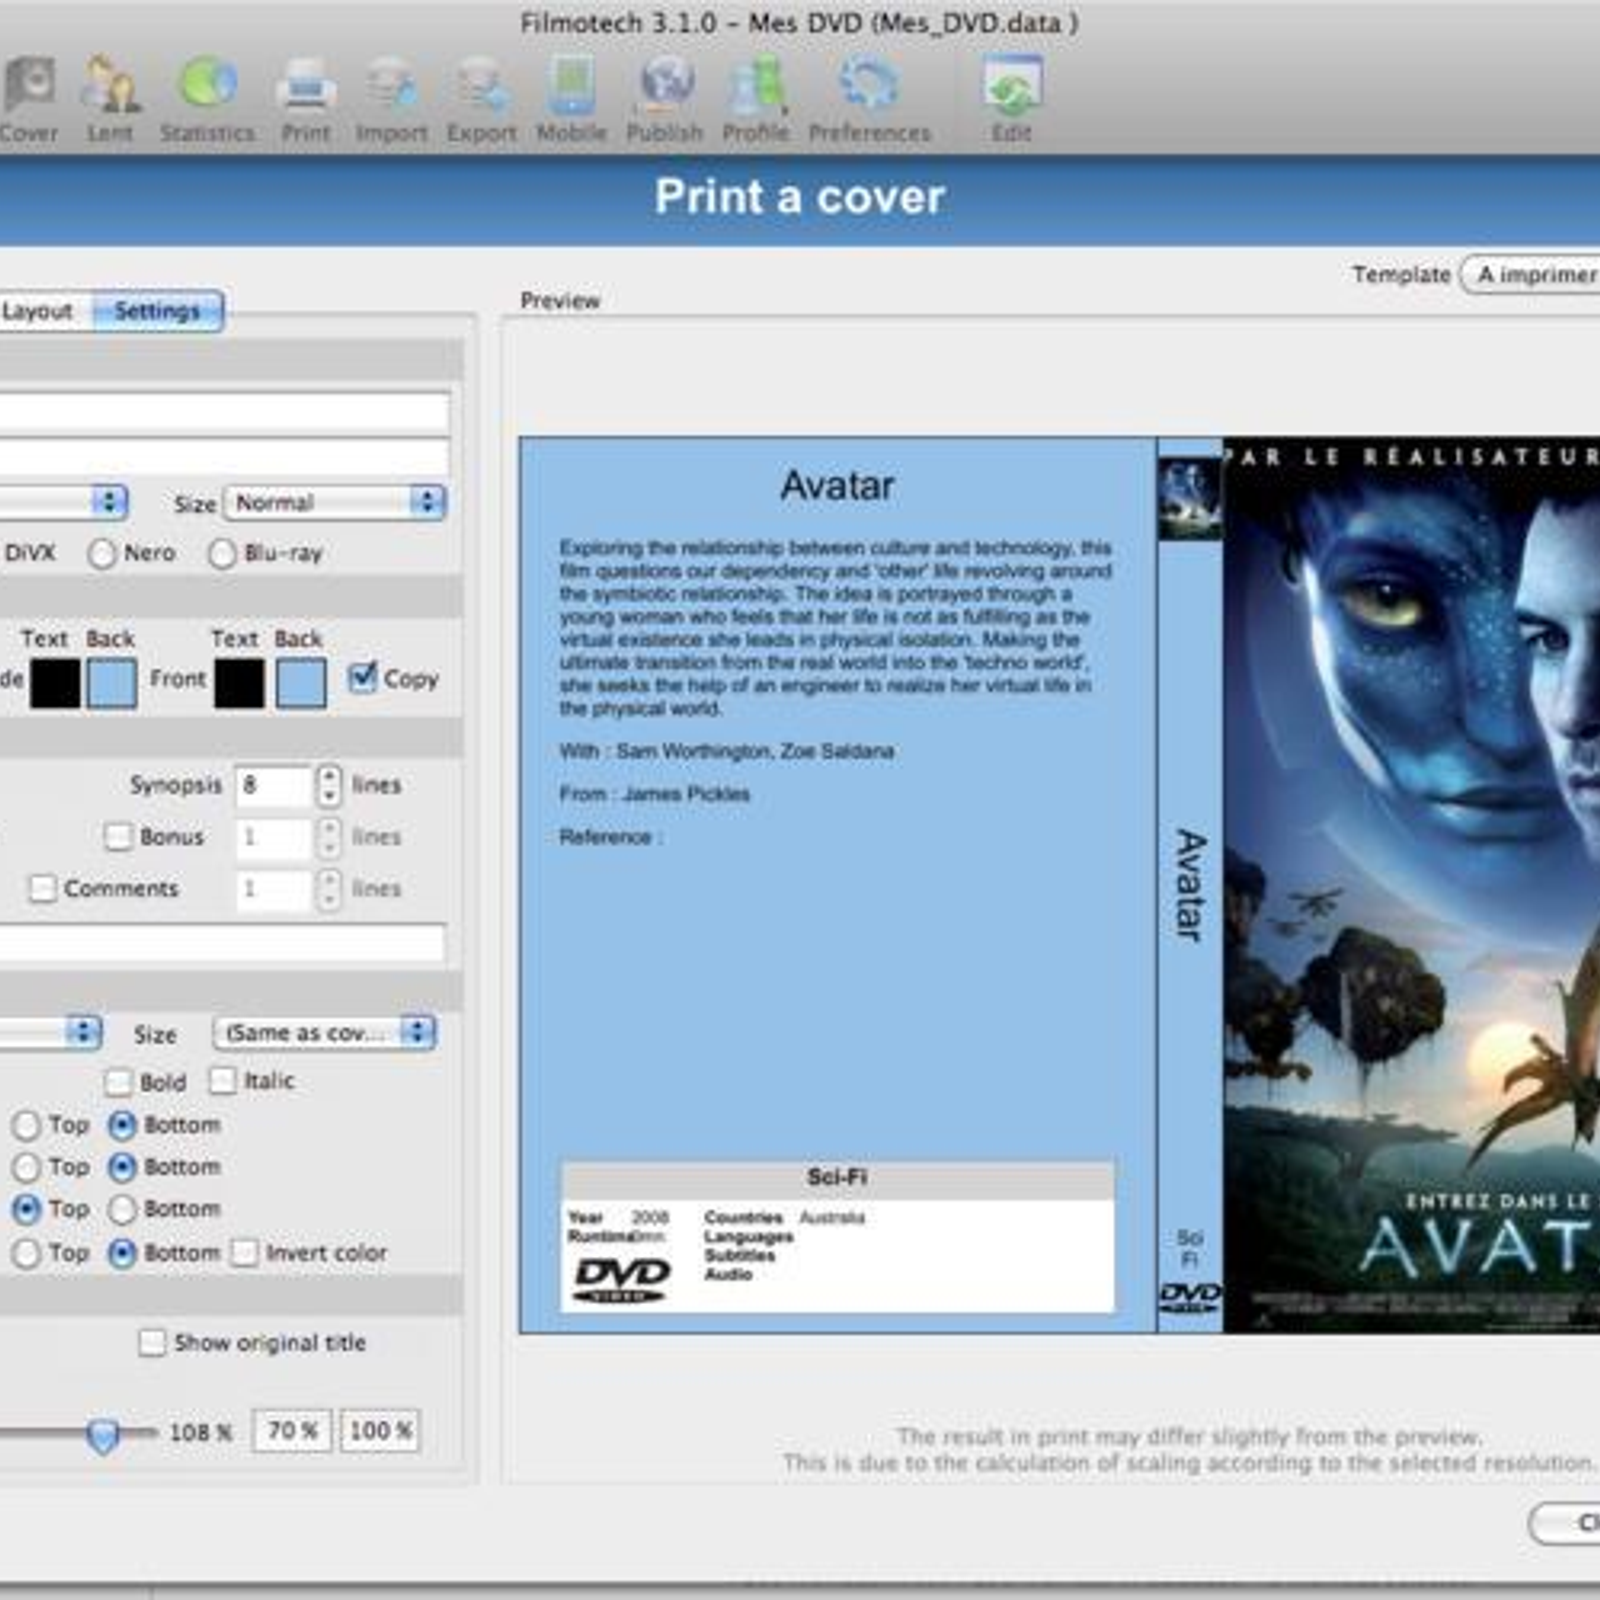Click the Bonus lines stepper

point(329,837)
